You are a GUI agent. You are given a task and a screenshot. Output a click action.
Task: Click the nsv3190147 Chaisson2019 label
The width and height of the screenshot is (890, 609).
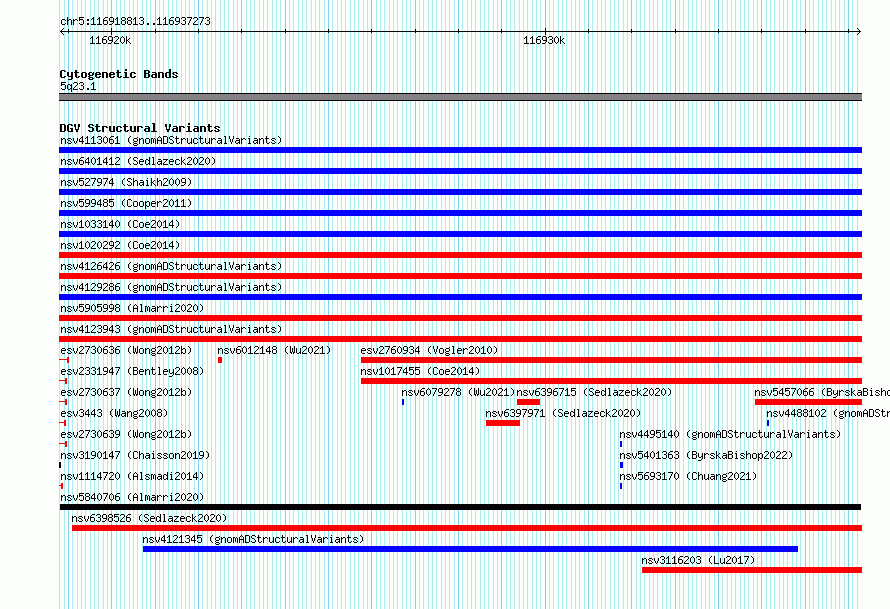coord(135,455)
